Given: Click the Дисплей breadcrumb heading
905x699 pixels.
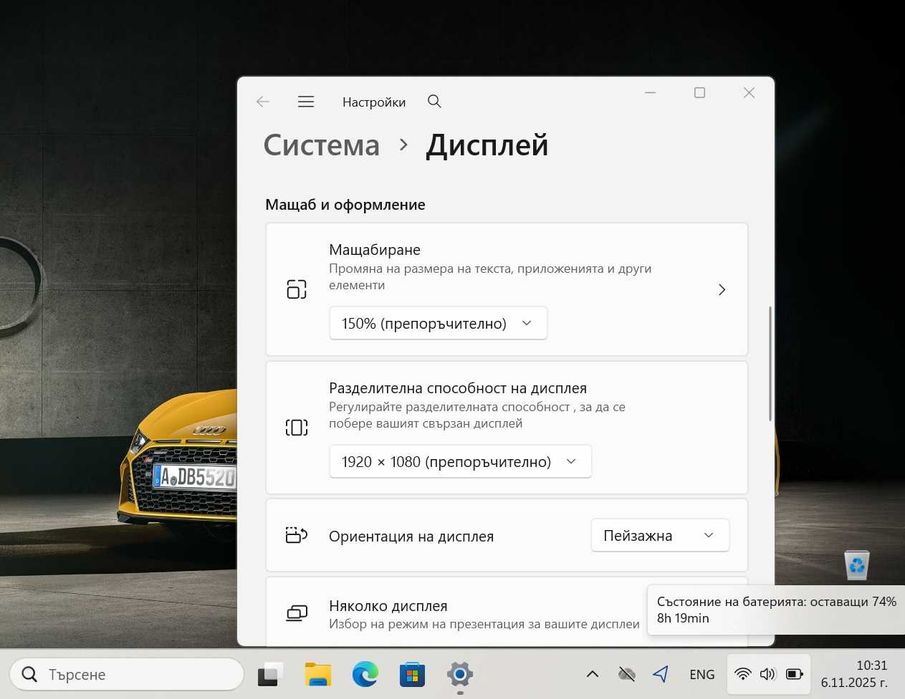Looking at the screenshot, I should pyautogui.click(x=487, y=145).
